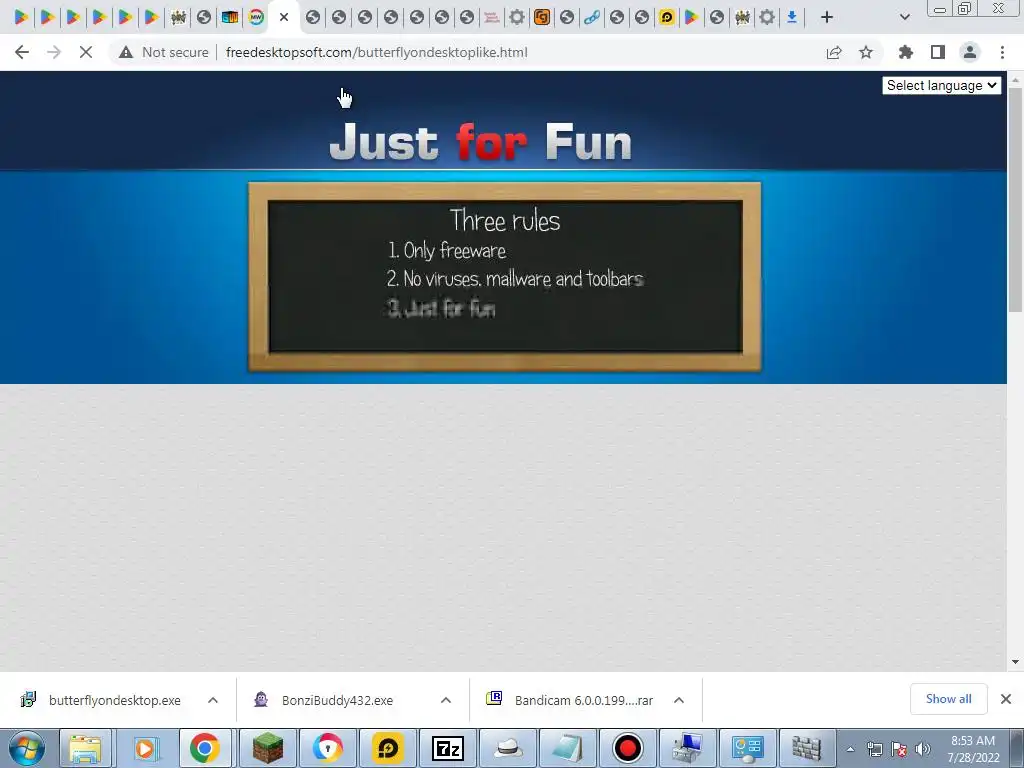Switch to the yellow LDPlayer icon tab

667,18
